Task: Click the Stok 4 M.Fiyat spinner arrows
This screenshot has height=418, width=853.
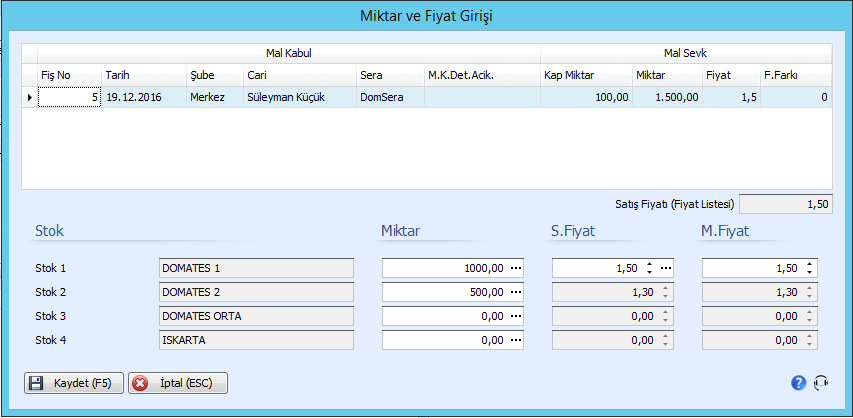Action: [809, 341]
